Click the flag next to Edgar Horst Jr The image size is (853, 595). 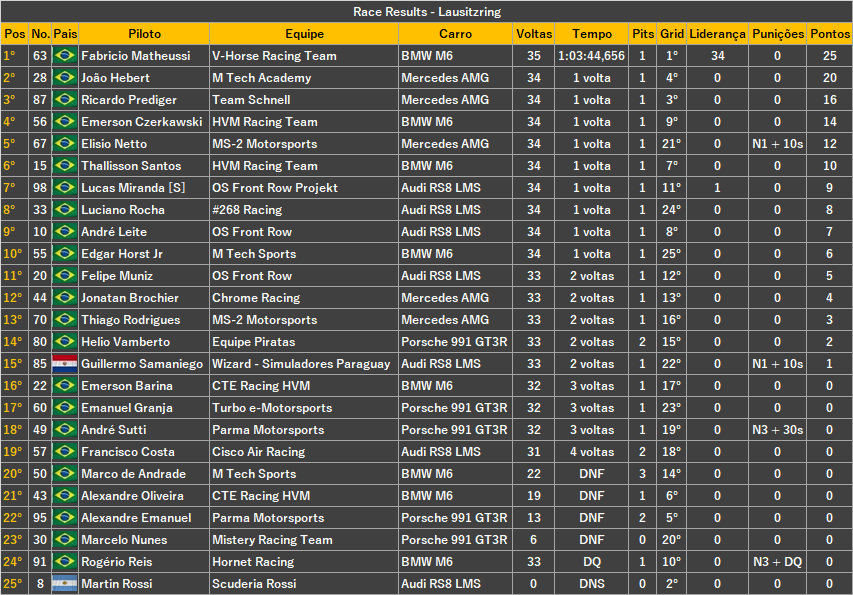(x=65, y=254)
